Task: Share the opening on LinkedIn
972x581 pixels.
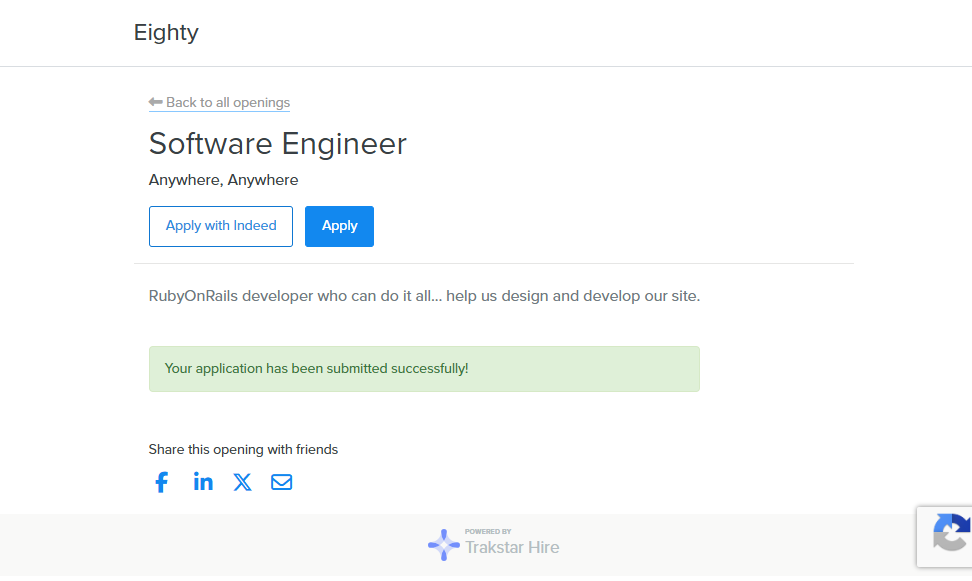Action: coord(203,482)
